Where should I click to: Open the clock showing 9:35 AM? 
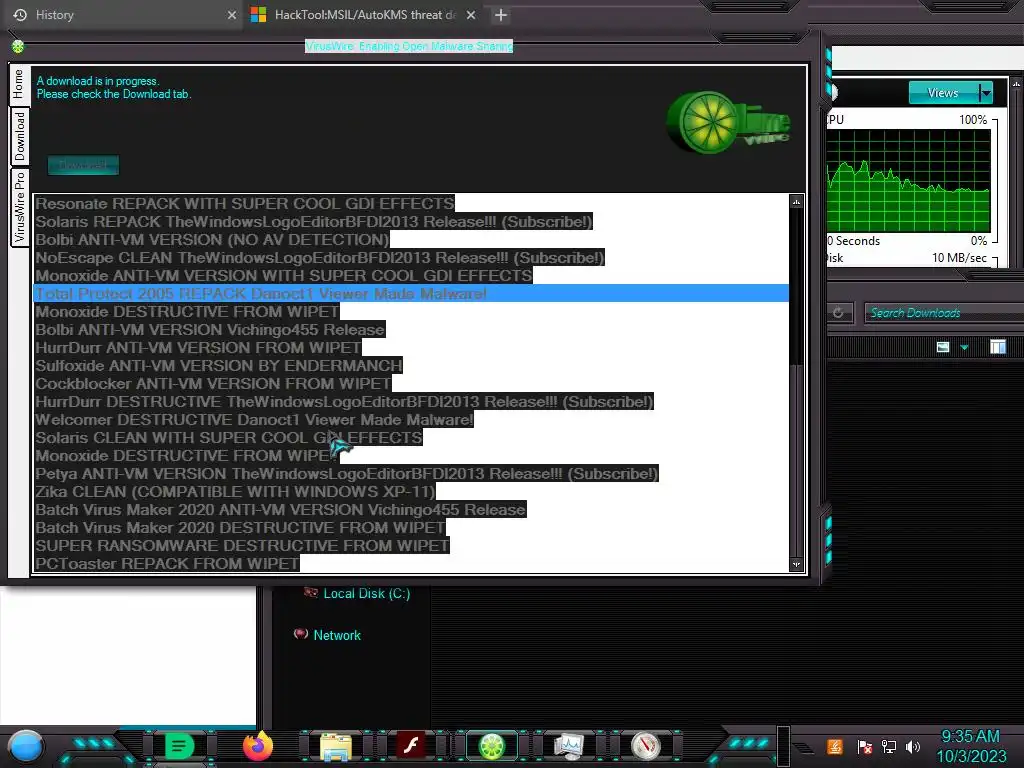(x=970, y=746)
